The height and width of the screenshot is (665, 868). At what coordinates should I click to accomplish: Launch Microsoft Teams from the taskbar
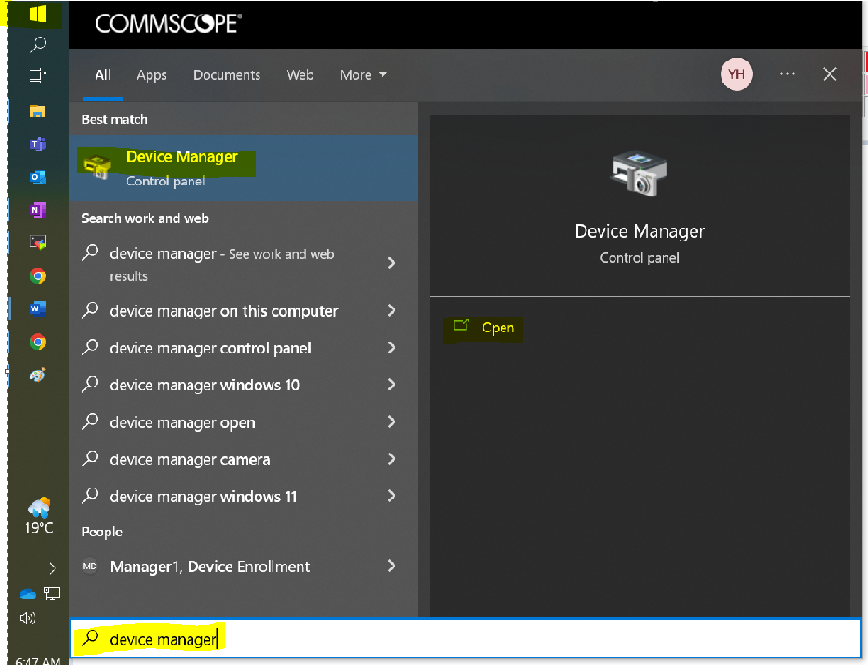click(x=38, y=144)
